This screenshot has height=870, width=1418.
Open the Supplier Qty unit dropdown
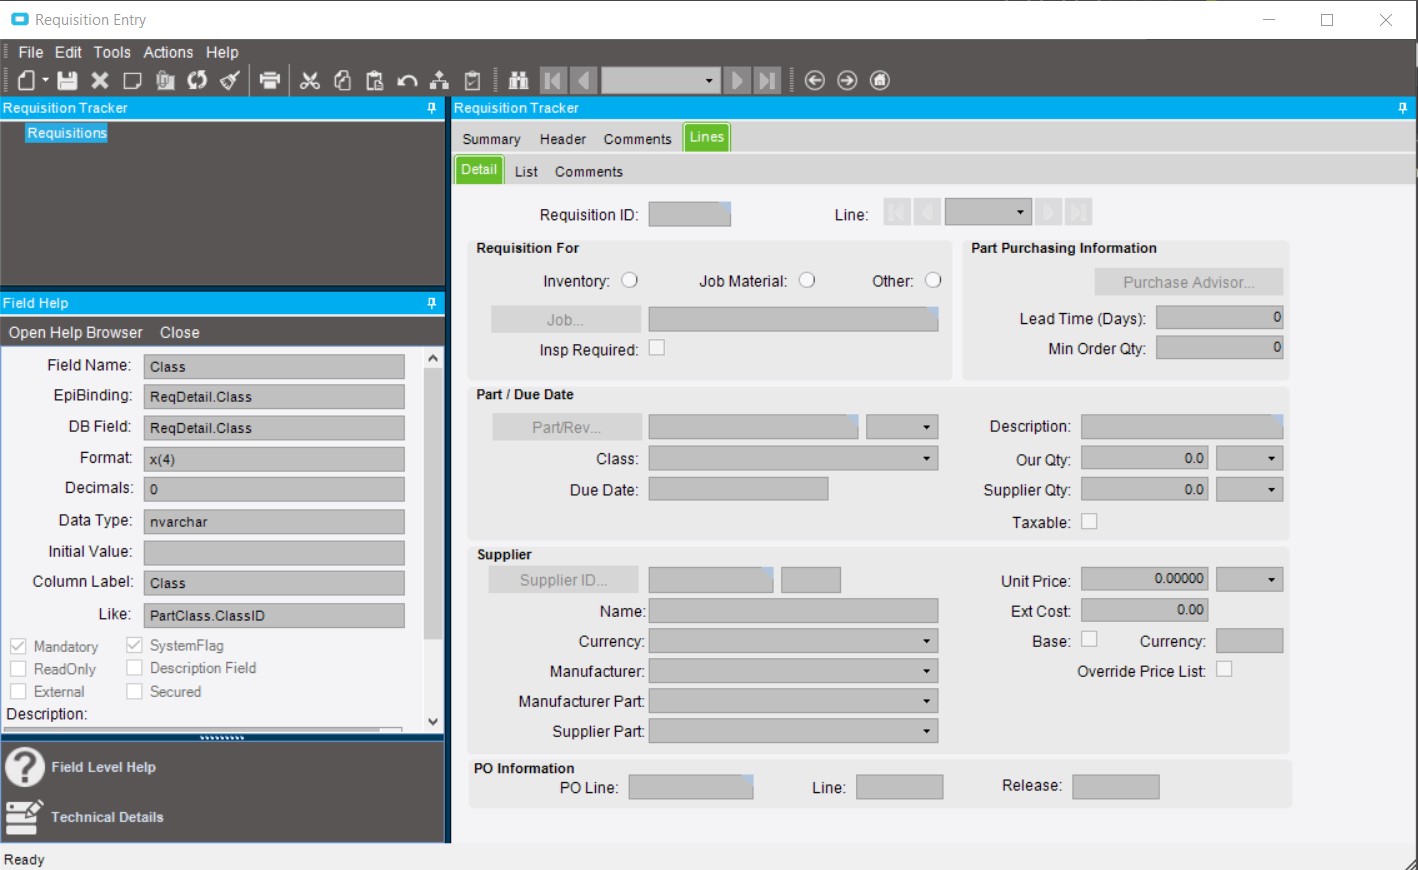pos(1272,490)
